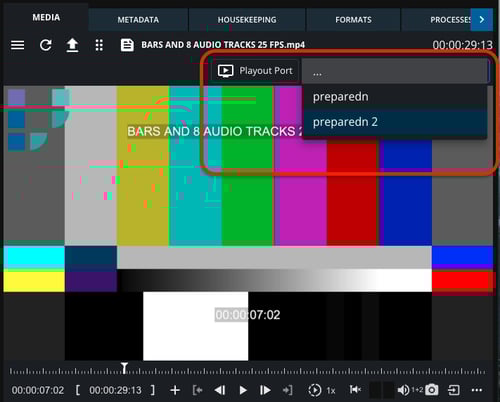This screenshot has height=402, width=500.
Task: Take a snapshot with the camera icon
Action: click(432, 390)
